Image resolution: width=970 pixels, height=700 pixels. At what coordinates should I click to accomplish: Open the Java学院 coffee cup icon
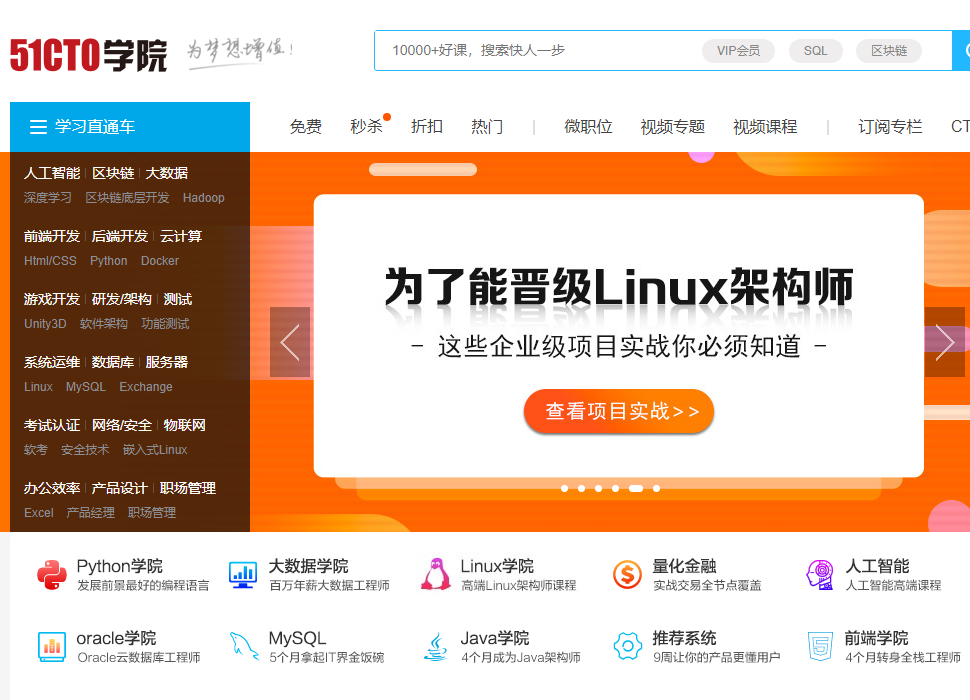[435, 646]
